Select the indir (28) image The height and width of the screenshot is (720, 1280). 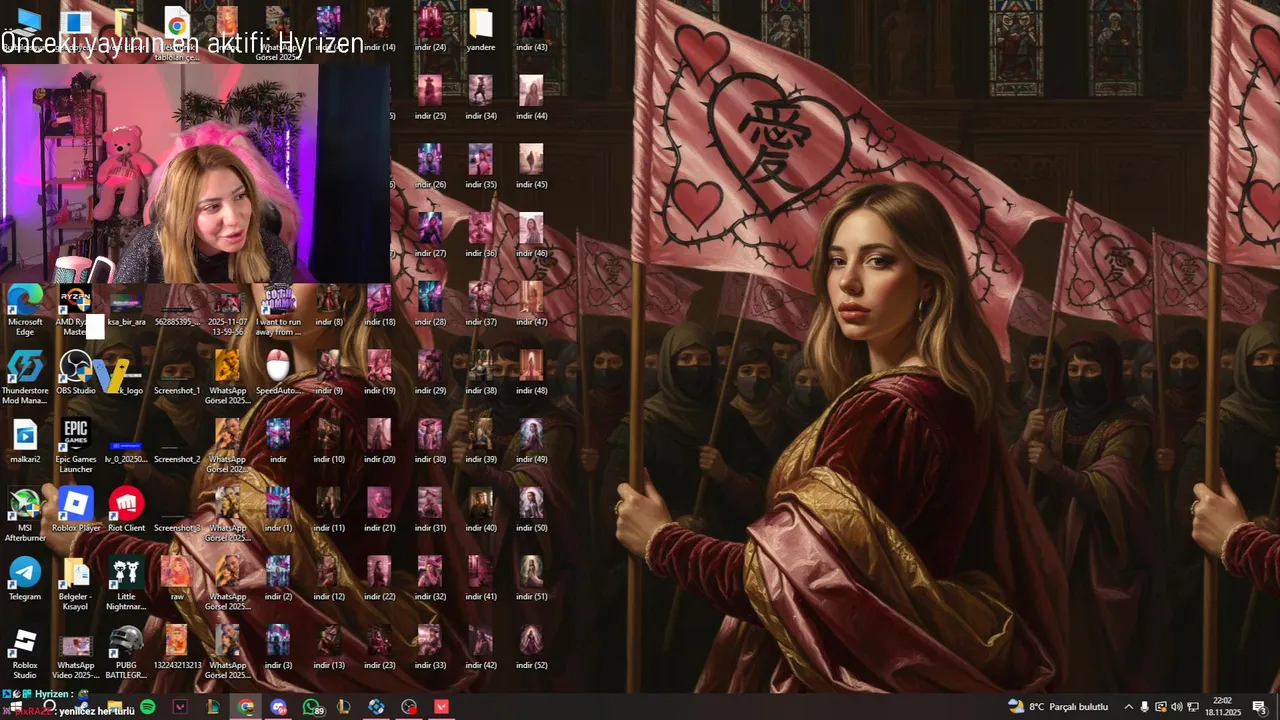430,304
